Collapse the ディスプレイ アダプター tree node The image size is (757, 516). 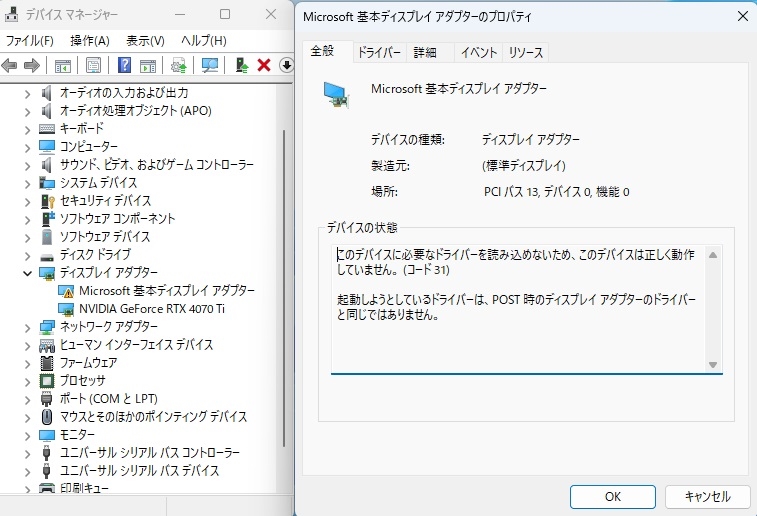[x=27, y=273]
